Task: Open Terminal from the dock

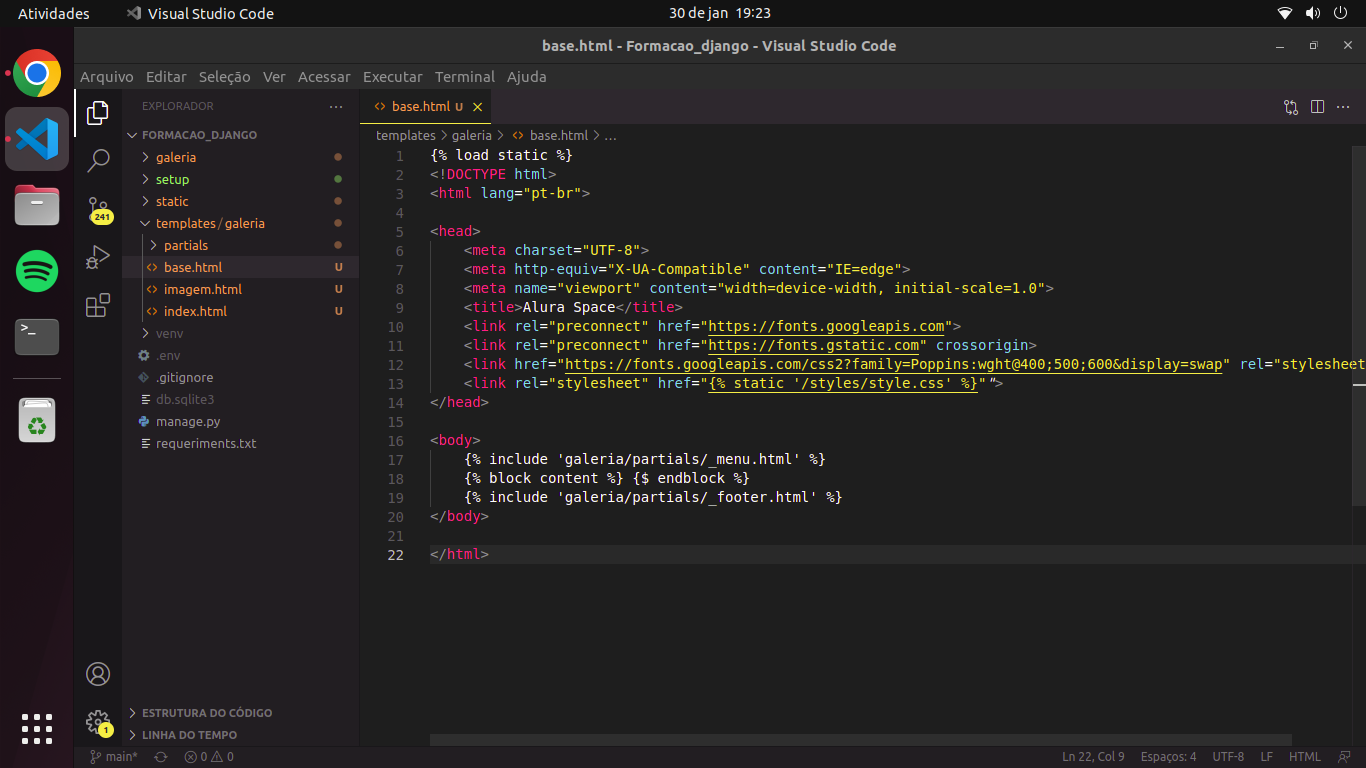Action: 37,337
